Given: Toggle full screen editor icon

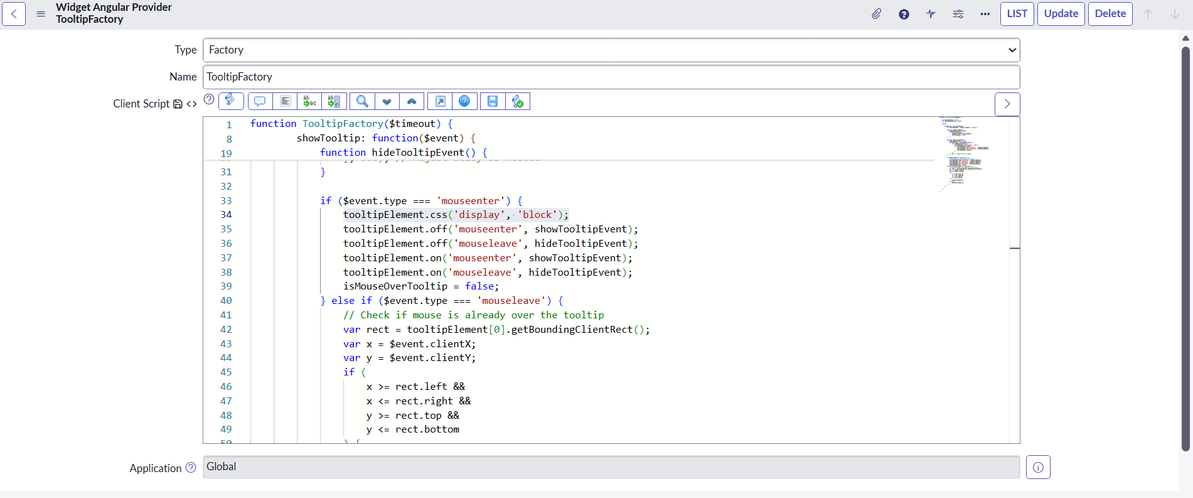Looking at the screenshot, I should tap(440, 101).
